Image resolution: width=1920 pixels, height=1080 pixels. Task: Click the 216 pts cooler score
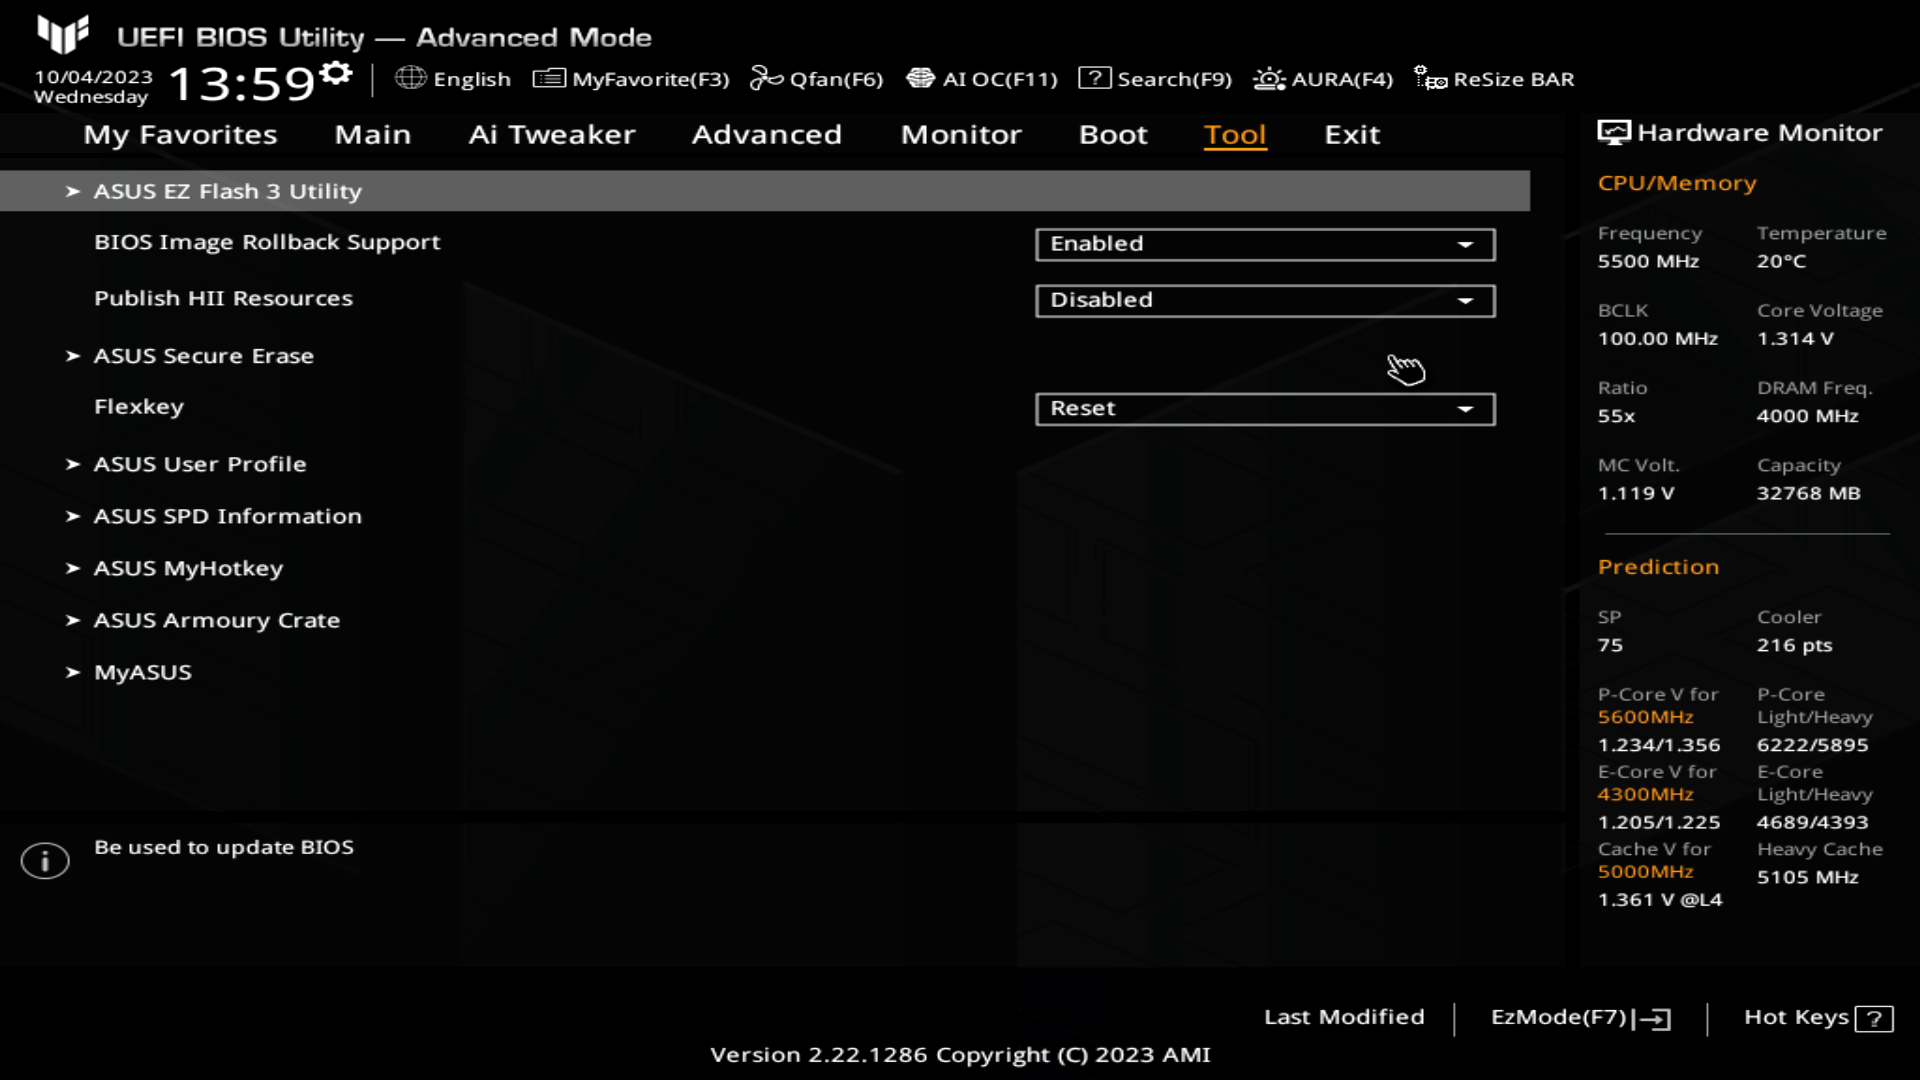click(x=1794, y=645)
